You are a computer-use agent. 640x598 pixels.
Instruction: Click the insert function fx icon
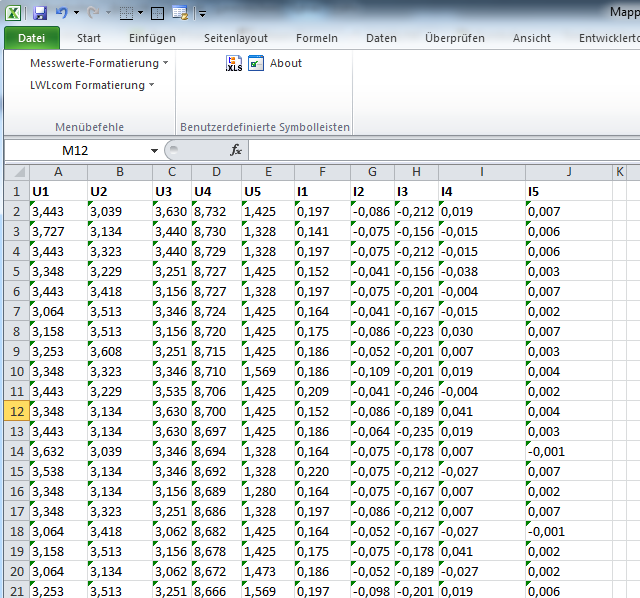[x=236, y=150]
